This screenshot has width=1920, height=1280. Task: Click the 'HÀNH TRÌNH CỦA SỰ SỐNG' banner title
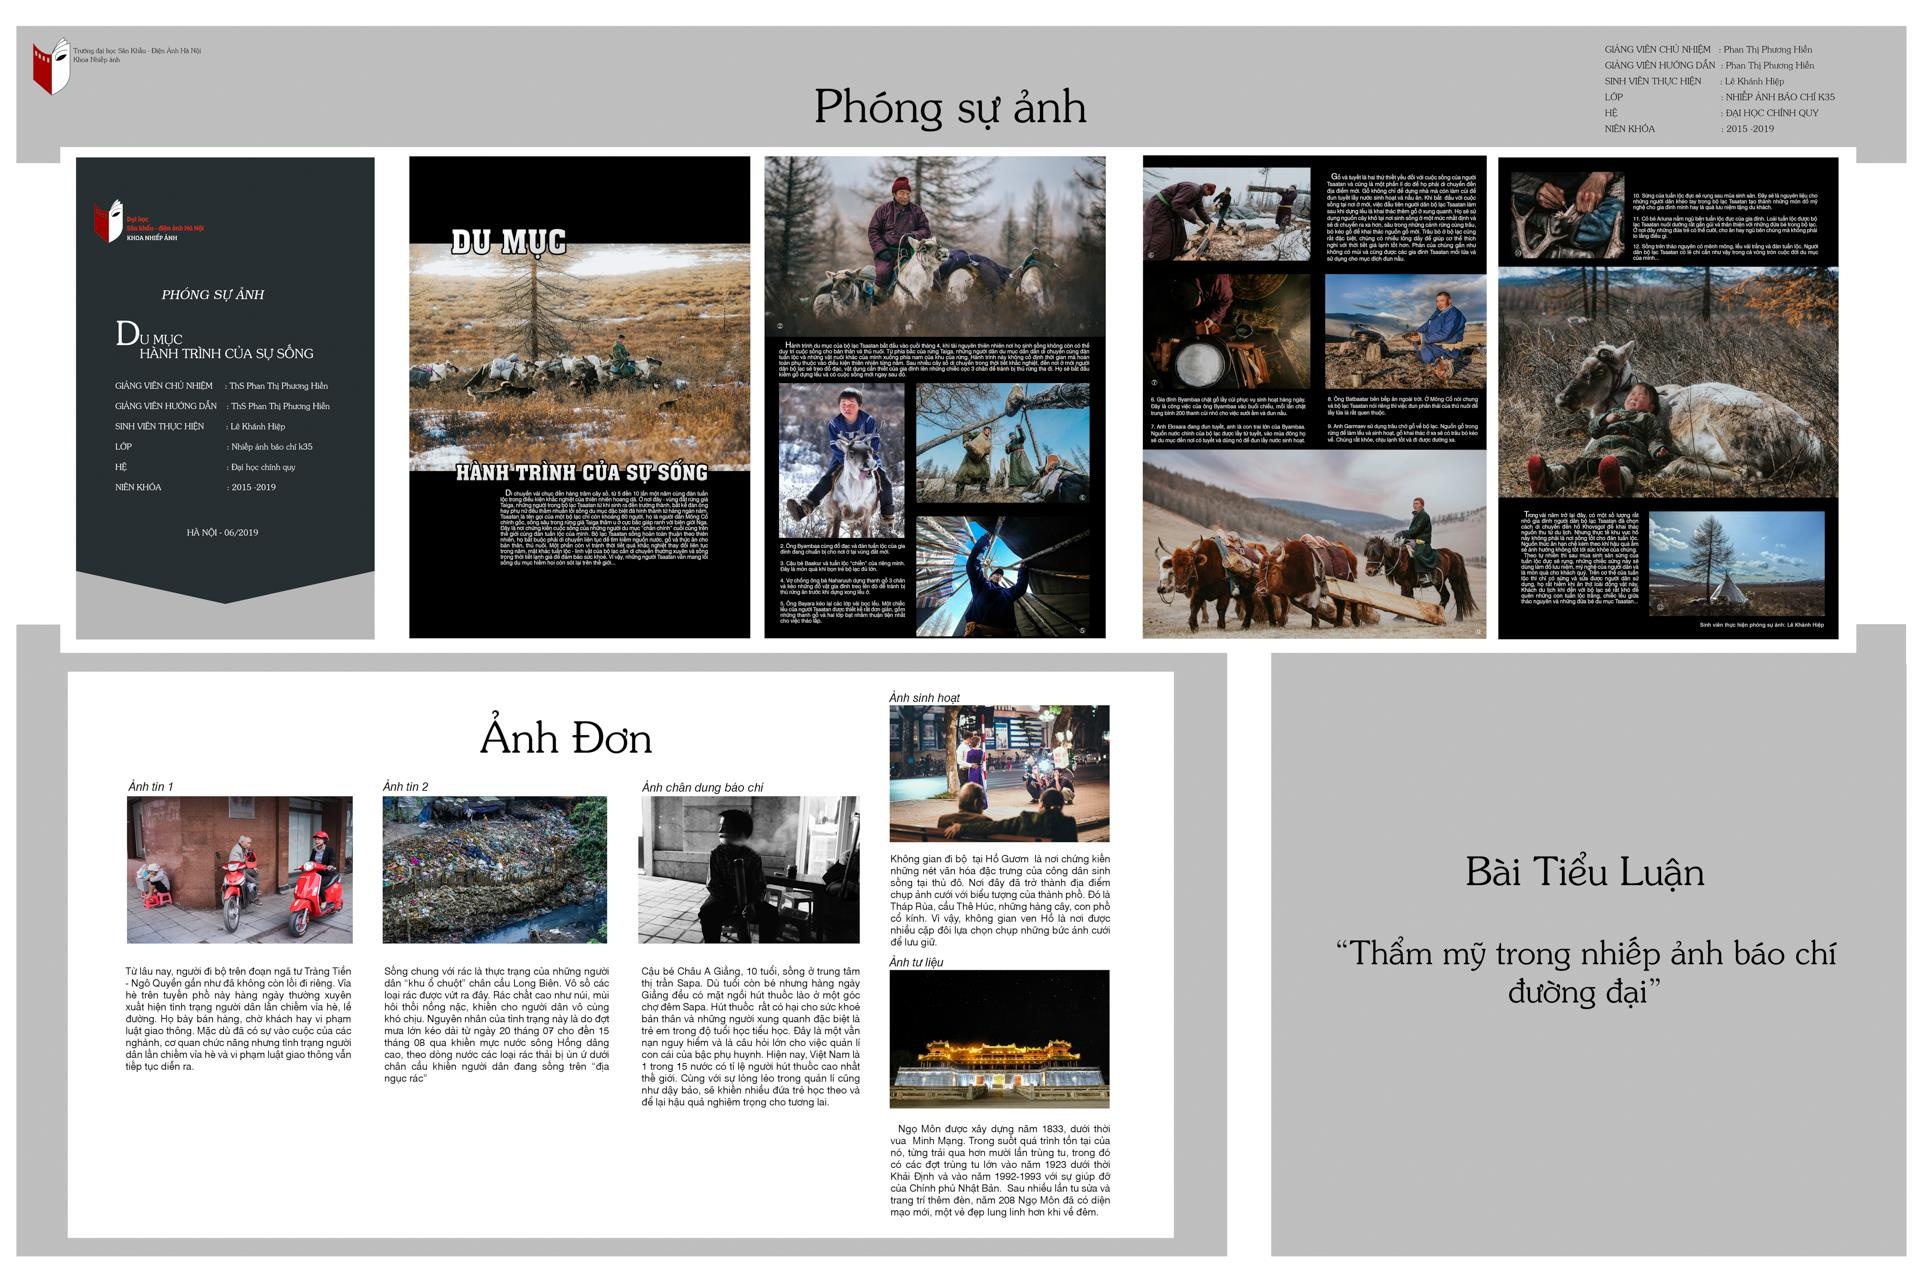(x=581, y=472)
